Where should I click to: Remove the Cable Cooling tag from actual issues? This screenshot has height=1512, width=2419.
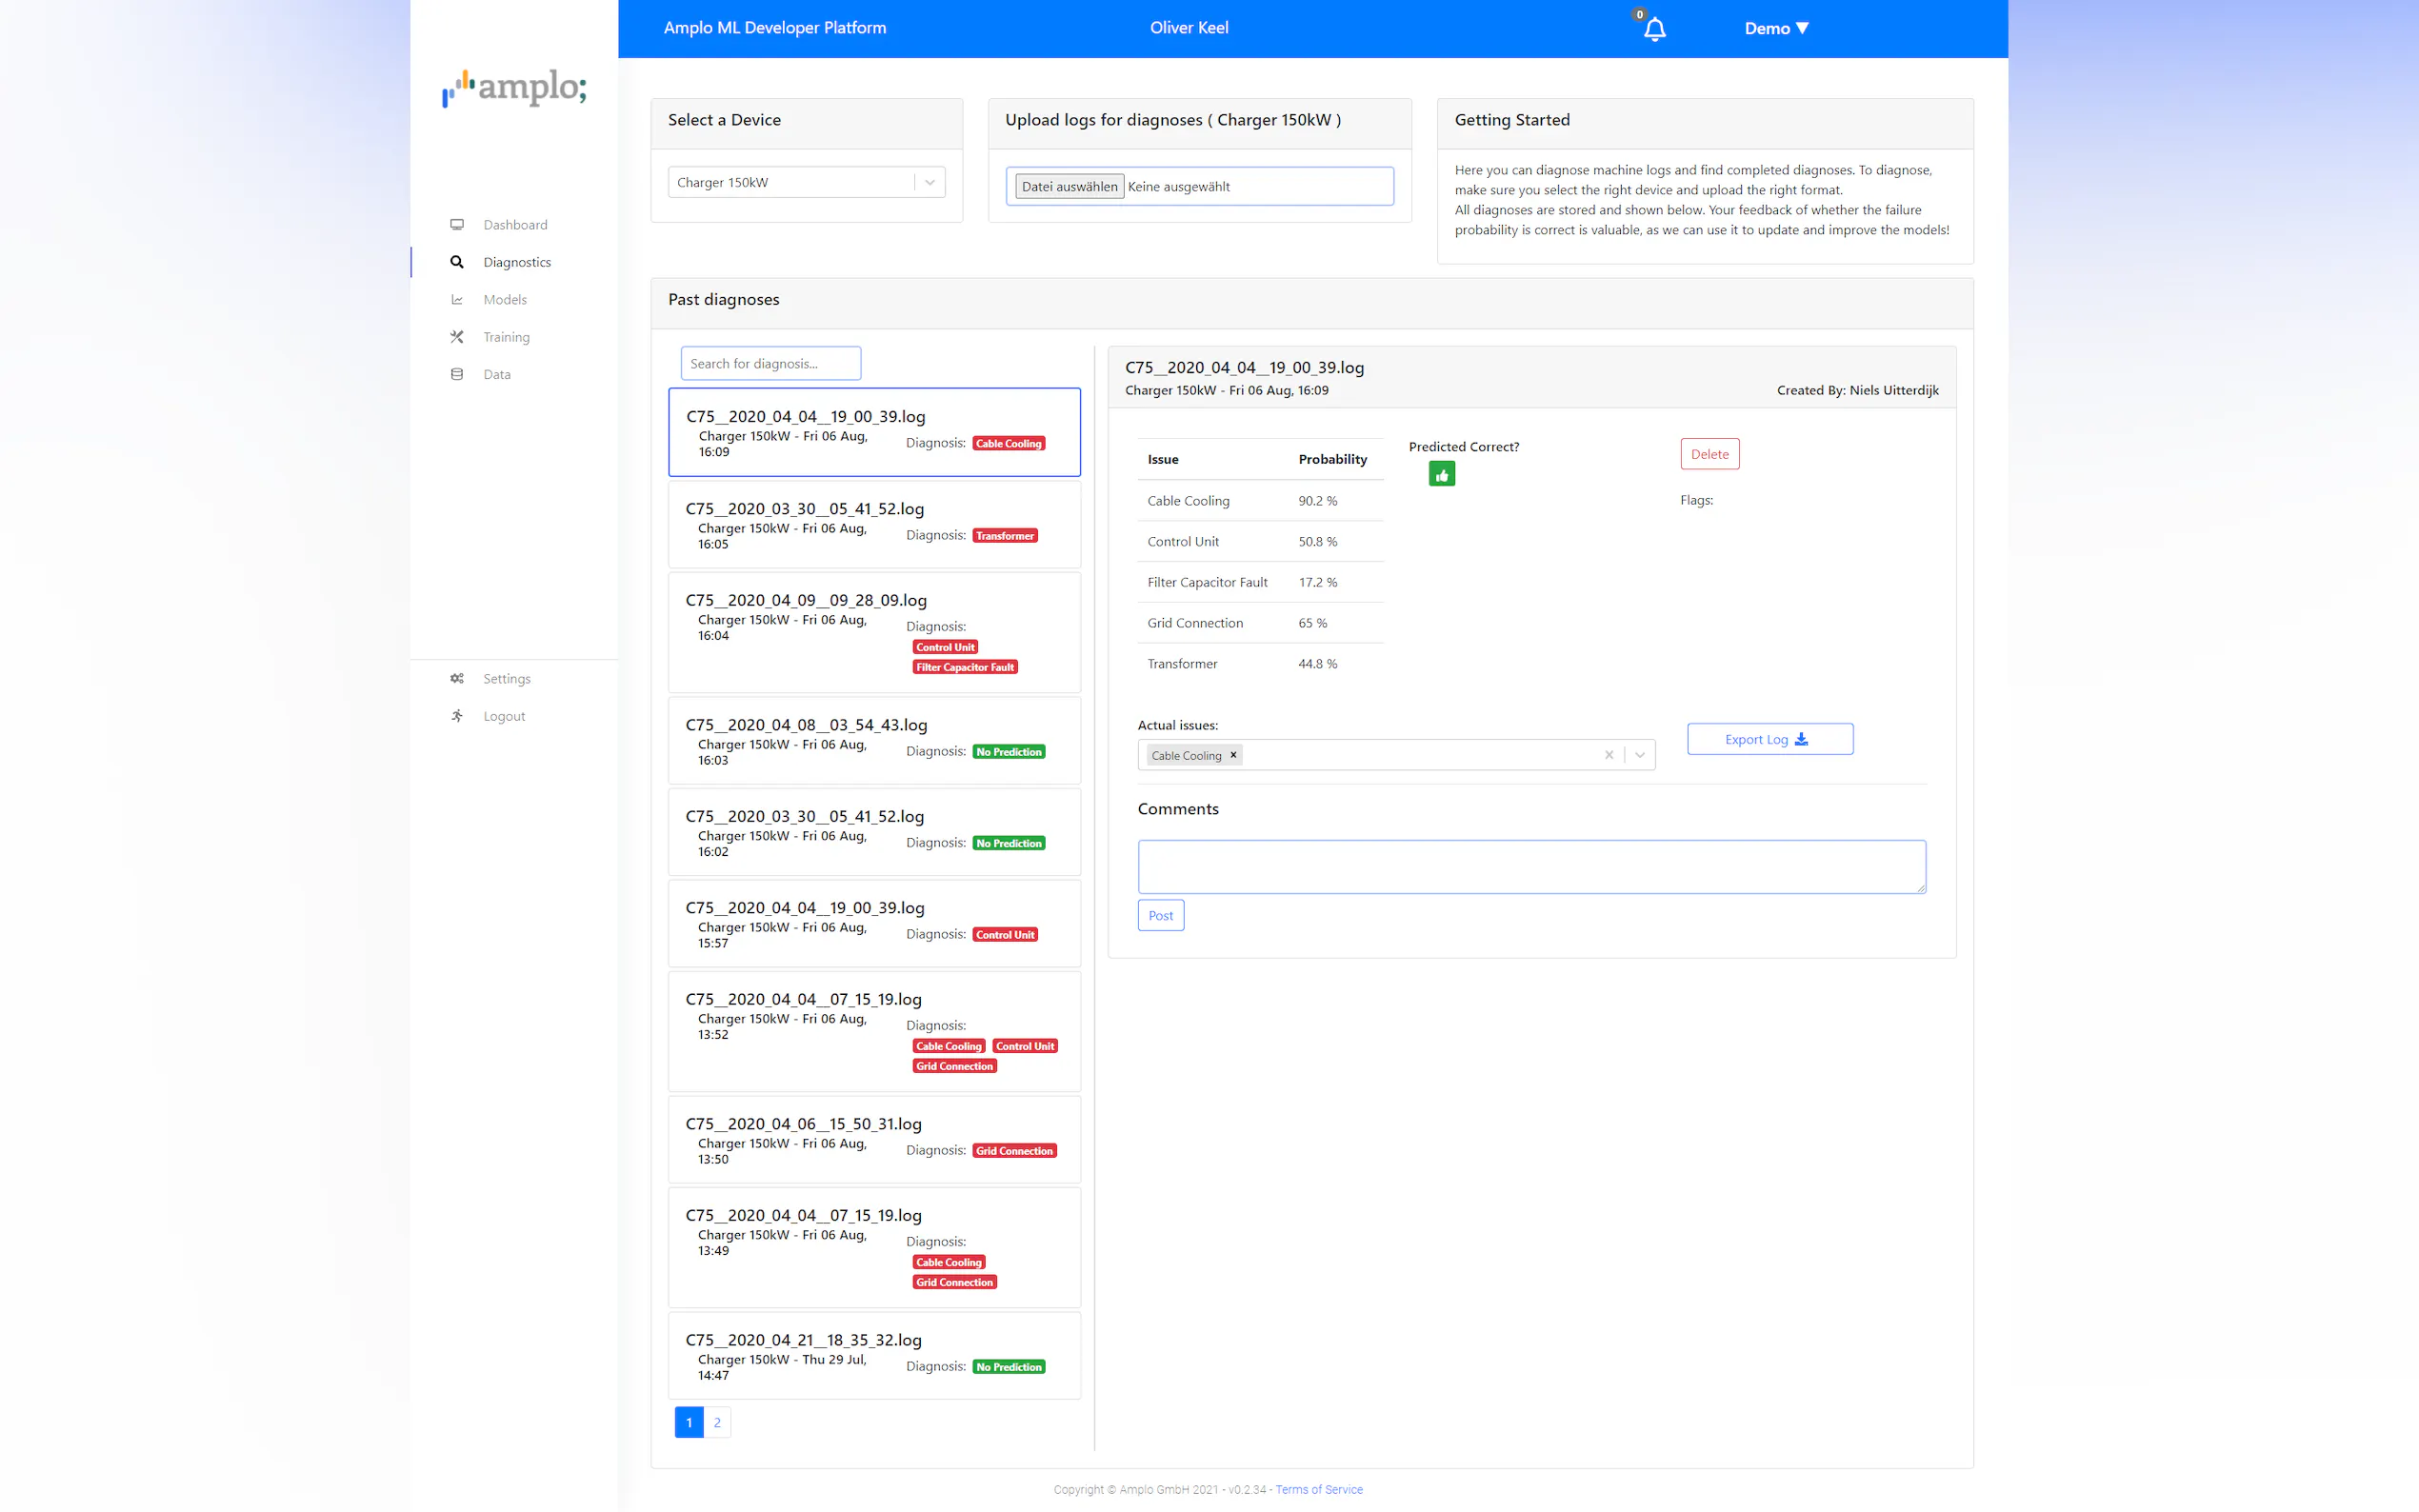pyautogui.click(x=1233, y=755)
